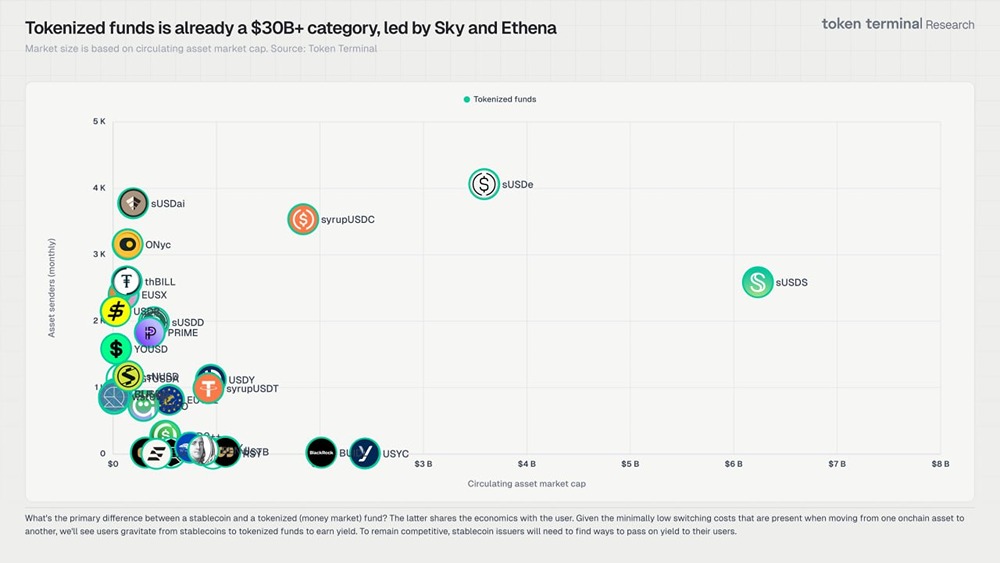This screenshot has height=563, width=1000.
Task: Select the EU flag token icon
Action: point(168,400)
